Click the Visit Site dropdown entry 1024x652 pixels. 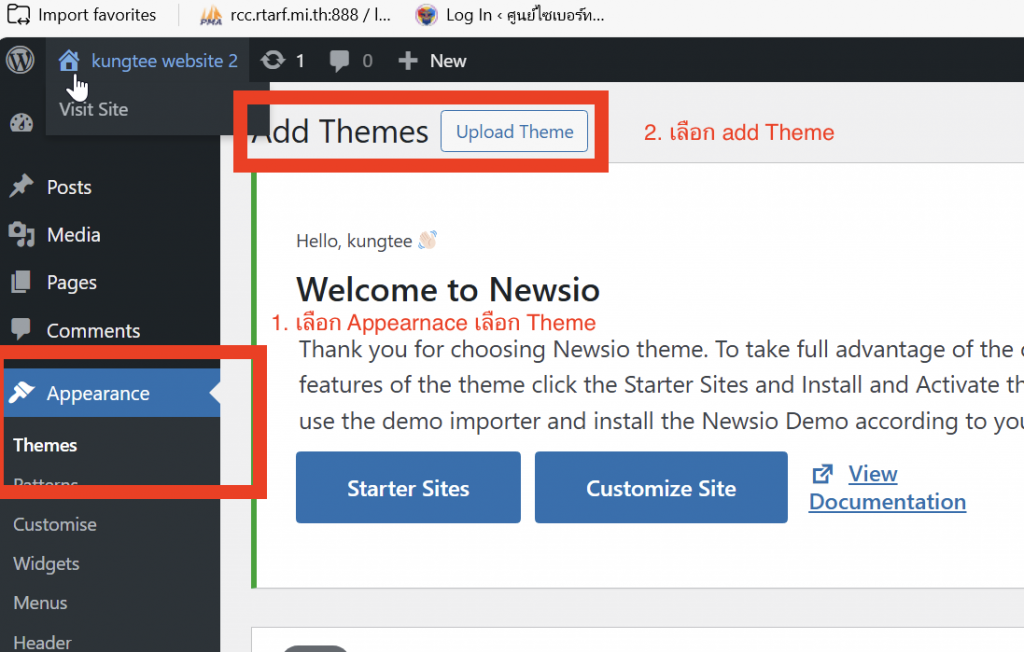pyautogui.click(x=94, y=110)
